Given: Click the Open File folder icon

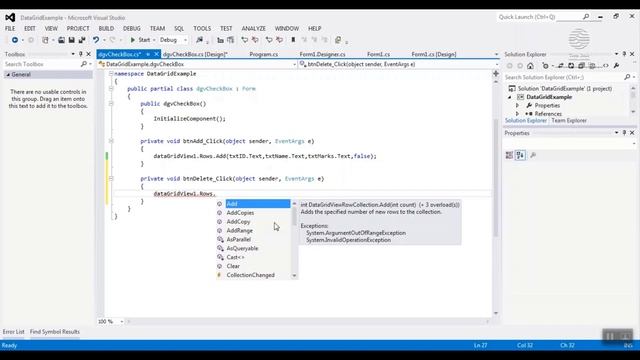Looking at the screenshot, I should point(61,40).
